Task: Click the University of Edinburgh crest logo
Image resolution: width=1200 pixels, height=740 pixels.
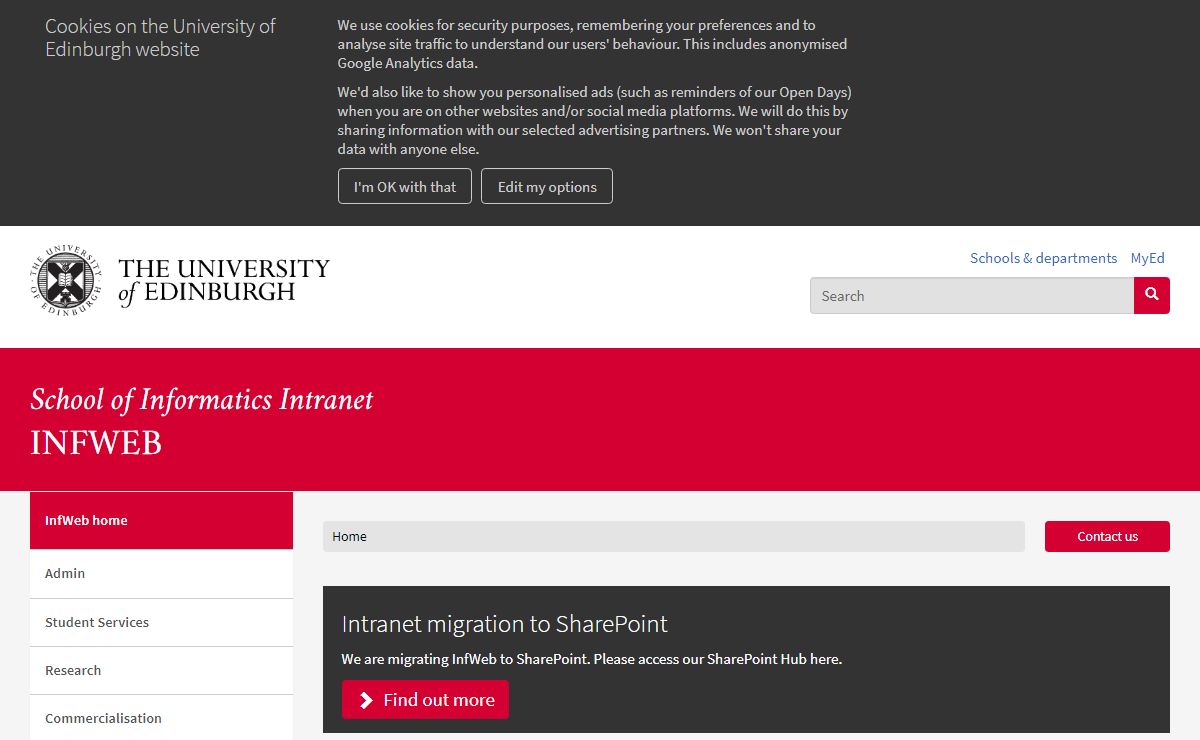Action: 67,279
